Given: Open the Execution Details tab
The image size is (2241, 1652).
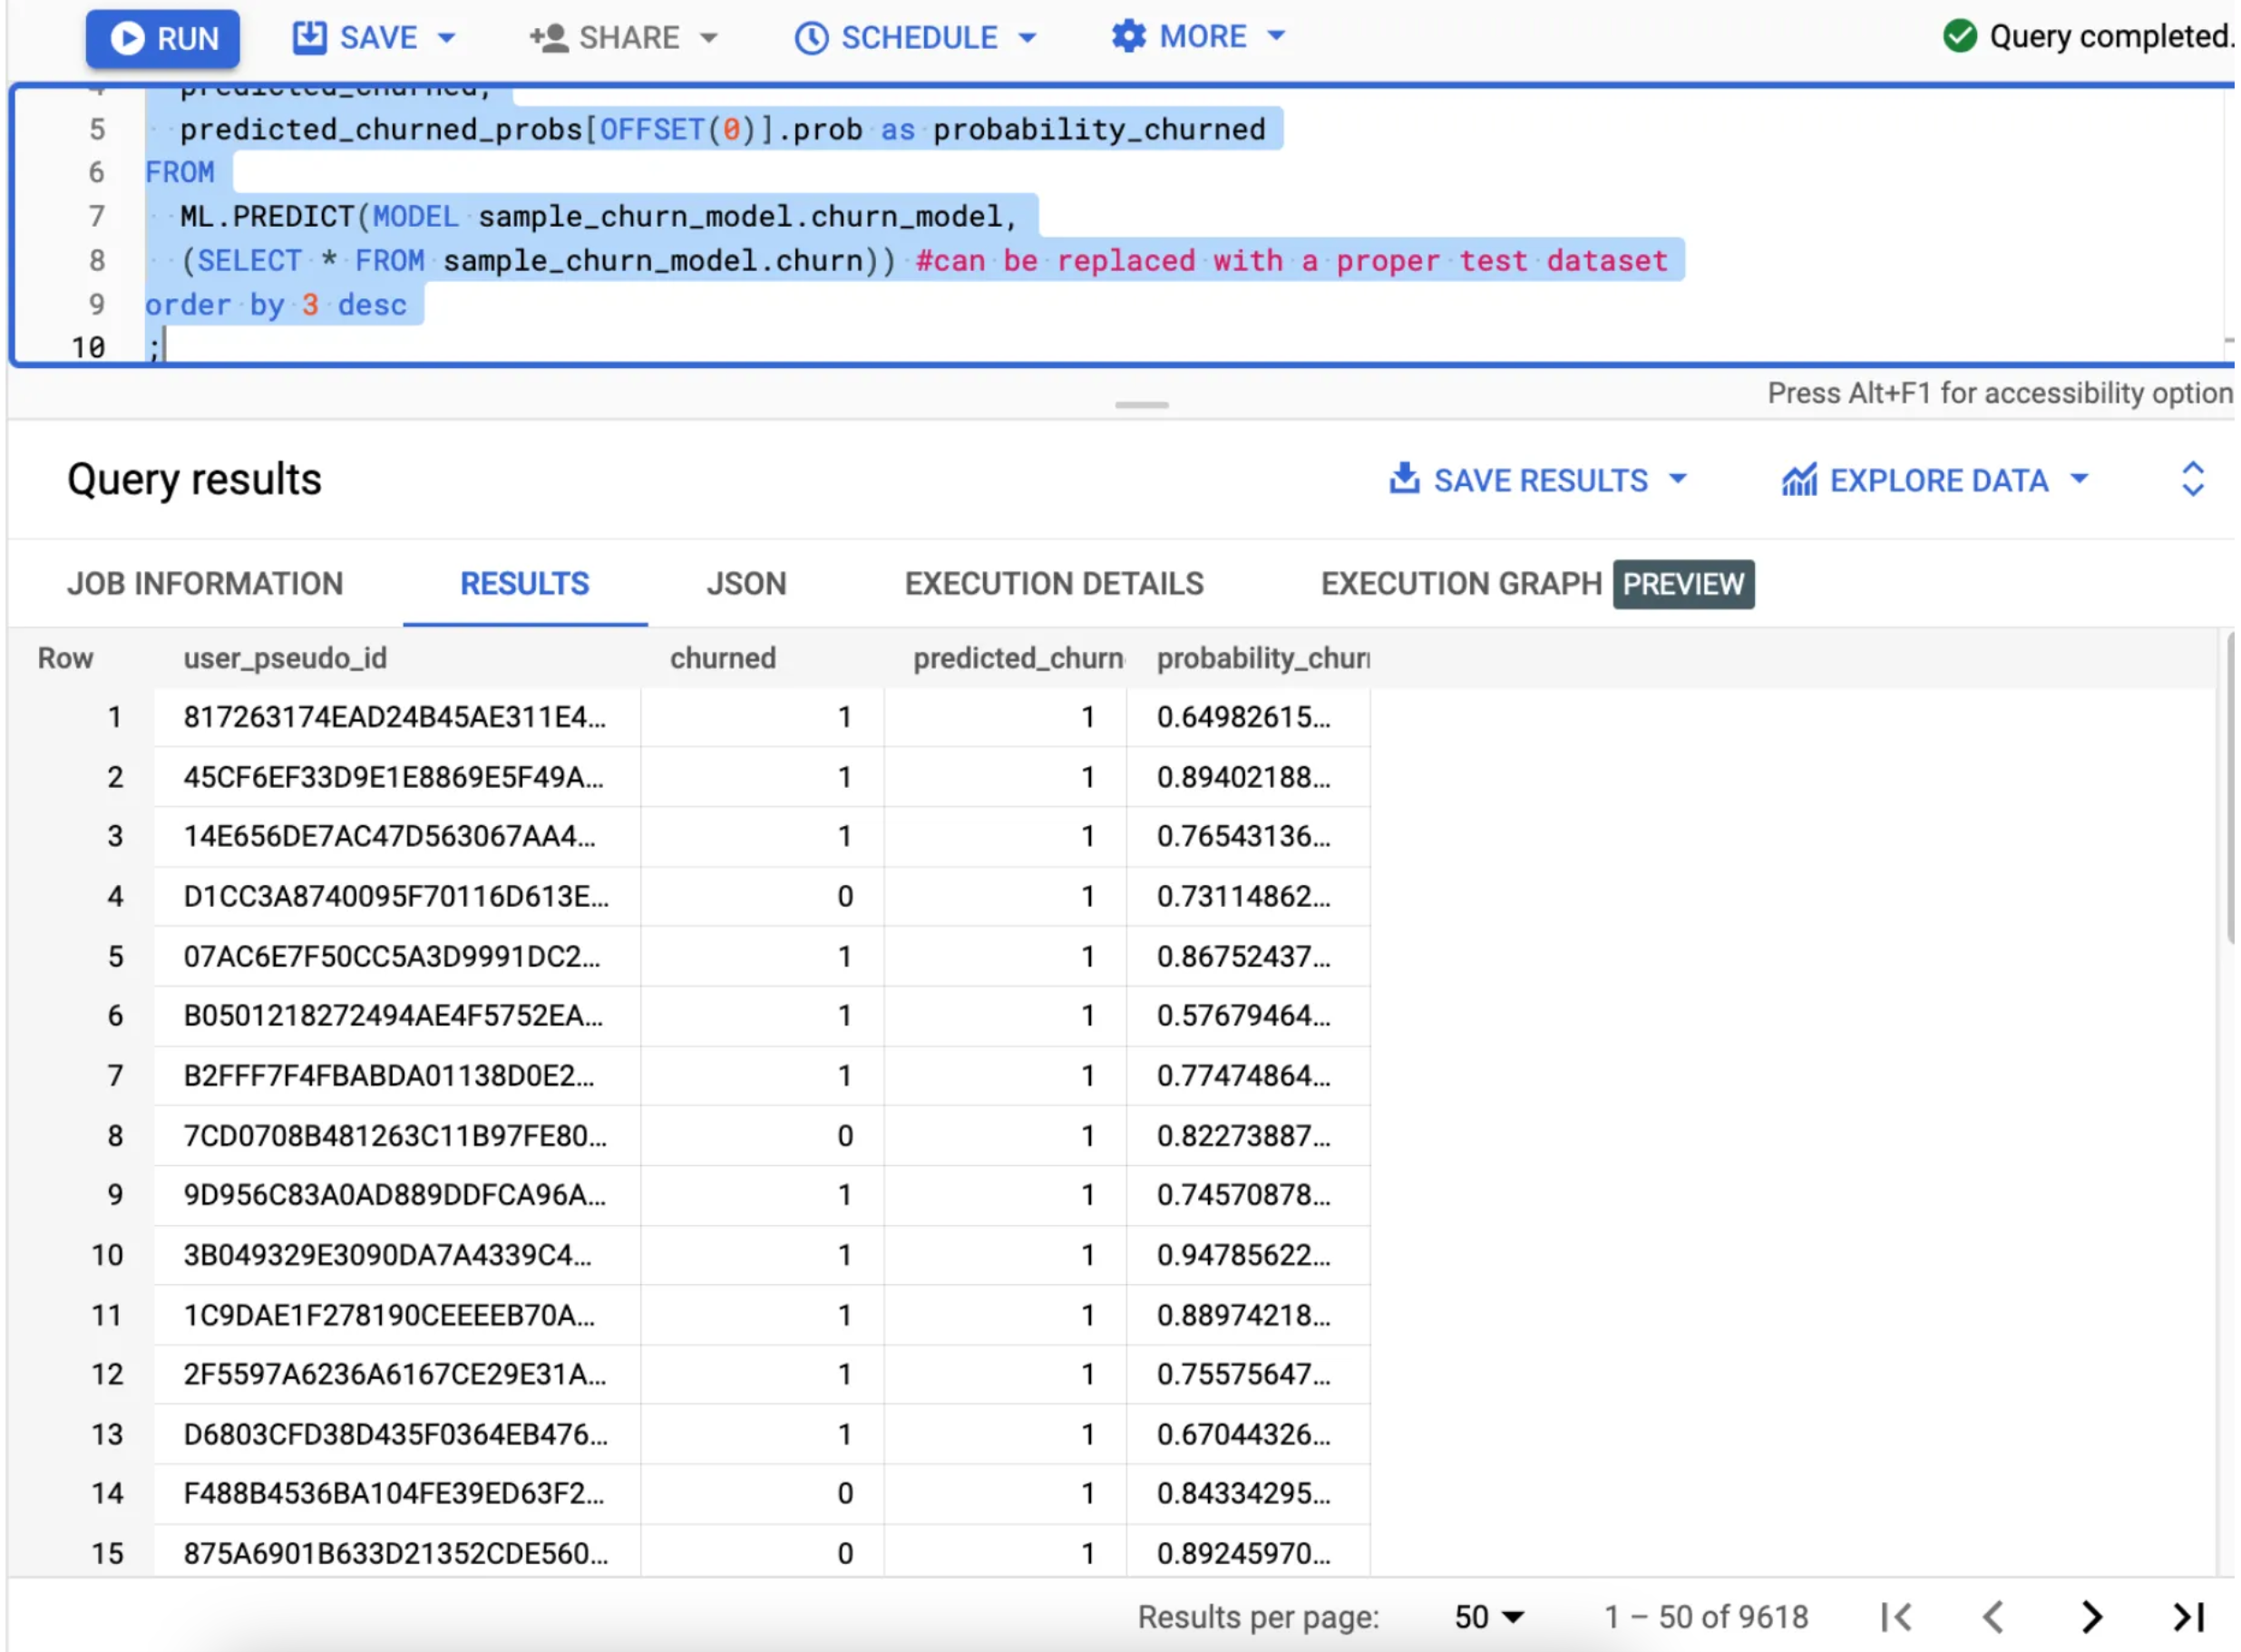Looking at the screenshot, I should [1053, 584].
